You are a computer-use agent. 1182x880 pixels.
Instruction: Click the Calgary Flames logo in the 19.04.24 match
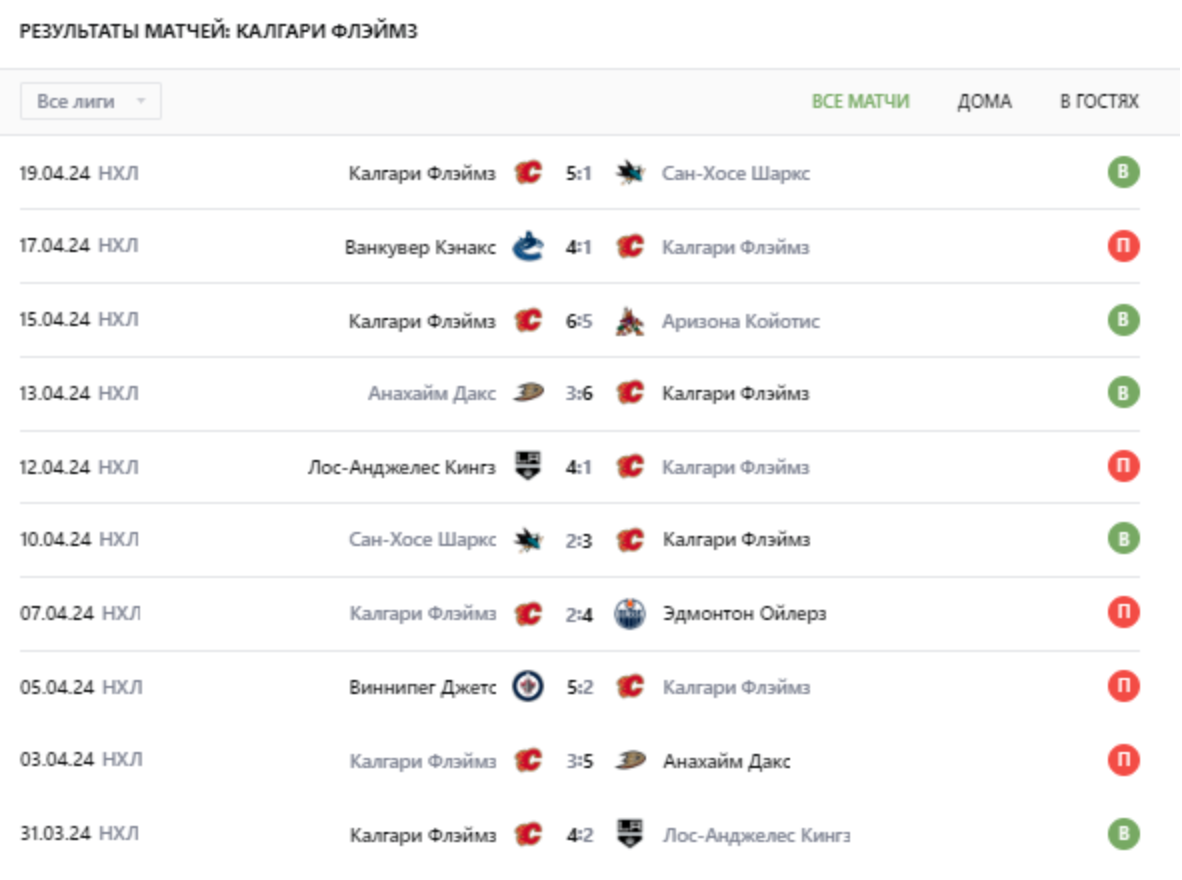(x=528, y=173)
